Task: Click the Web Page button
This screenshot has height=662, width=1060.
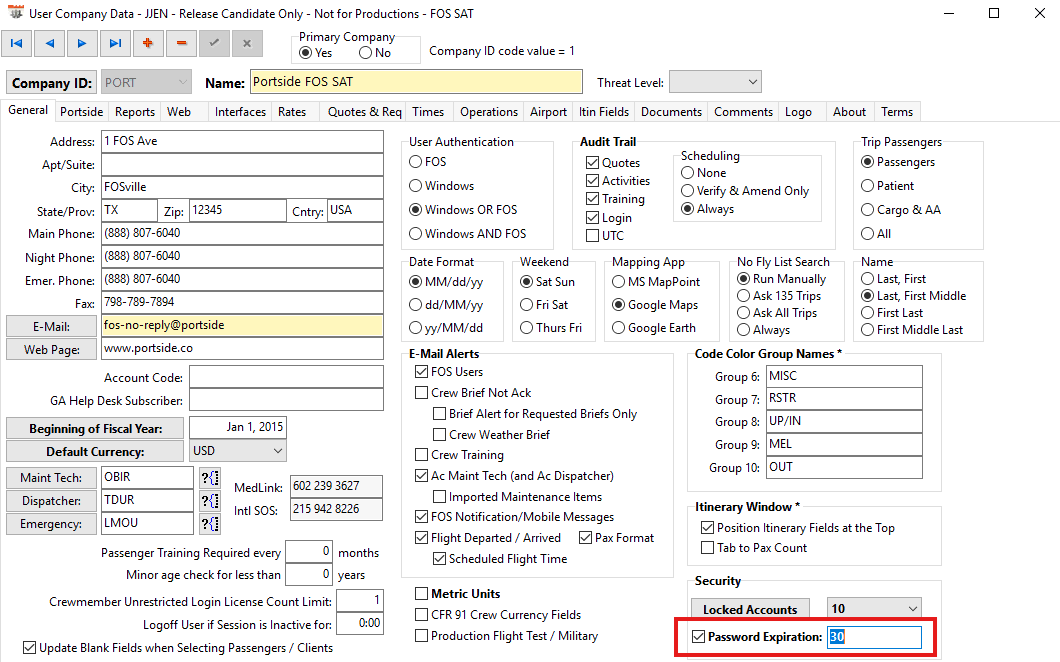Action: (x=51, y=350)
